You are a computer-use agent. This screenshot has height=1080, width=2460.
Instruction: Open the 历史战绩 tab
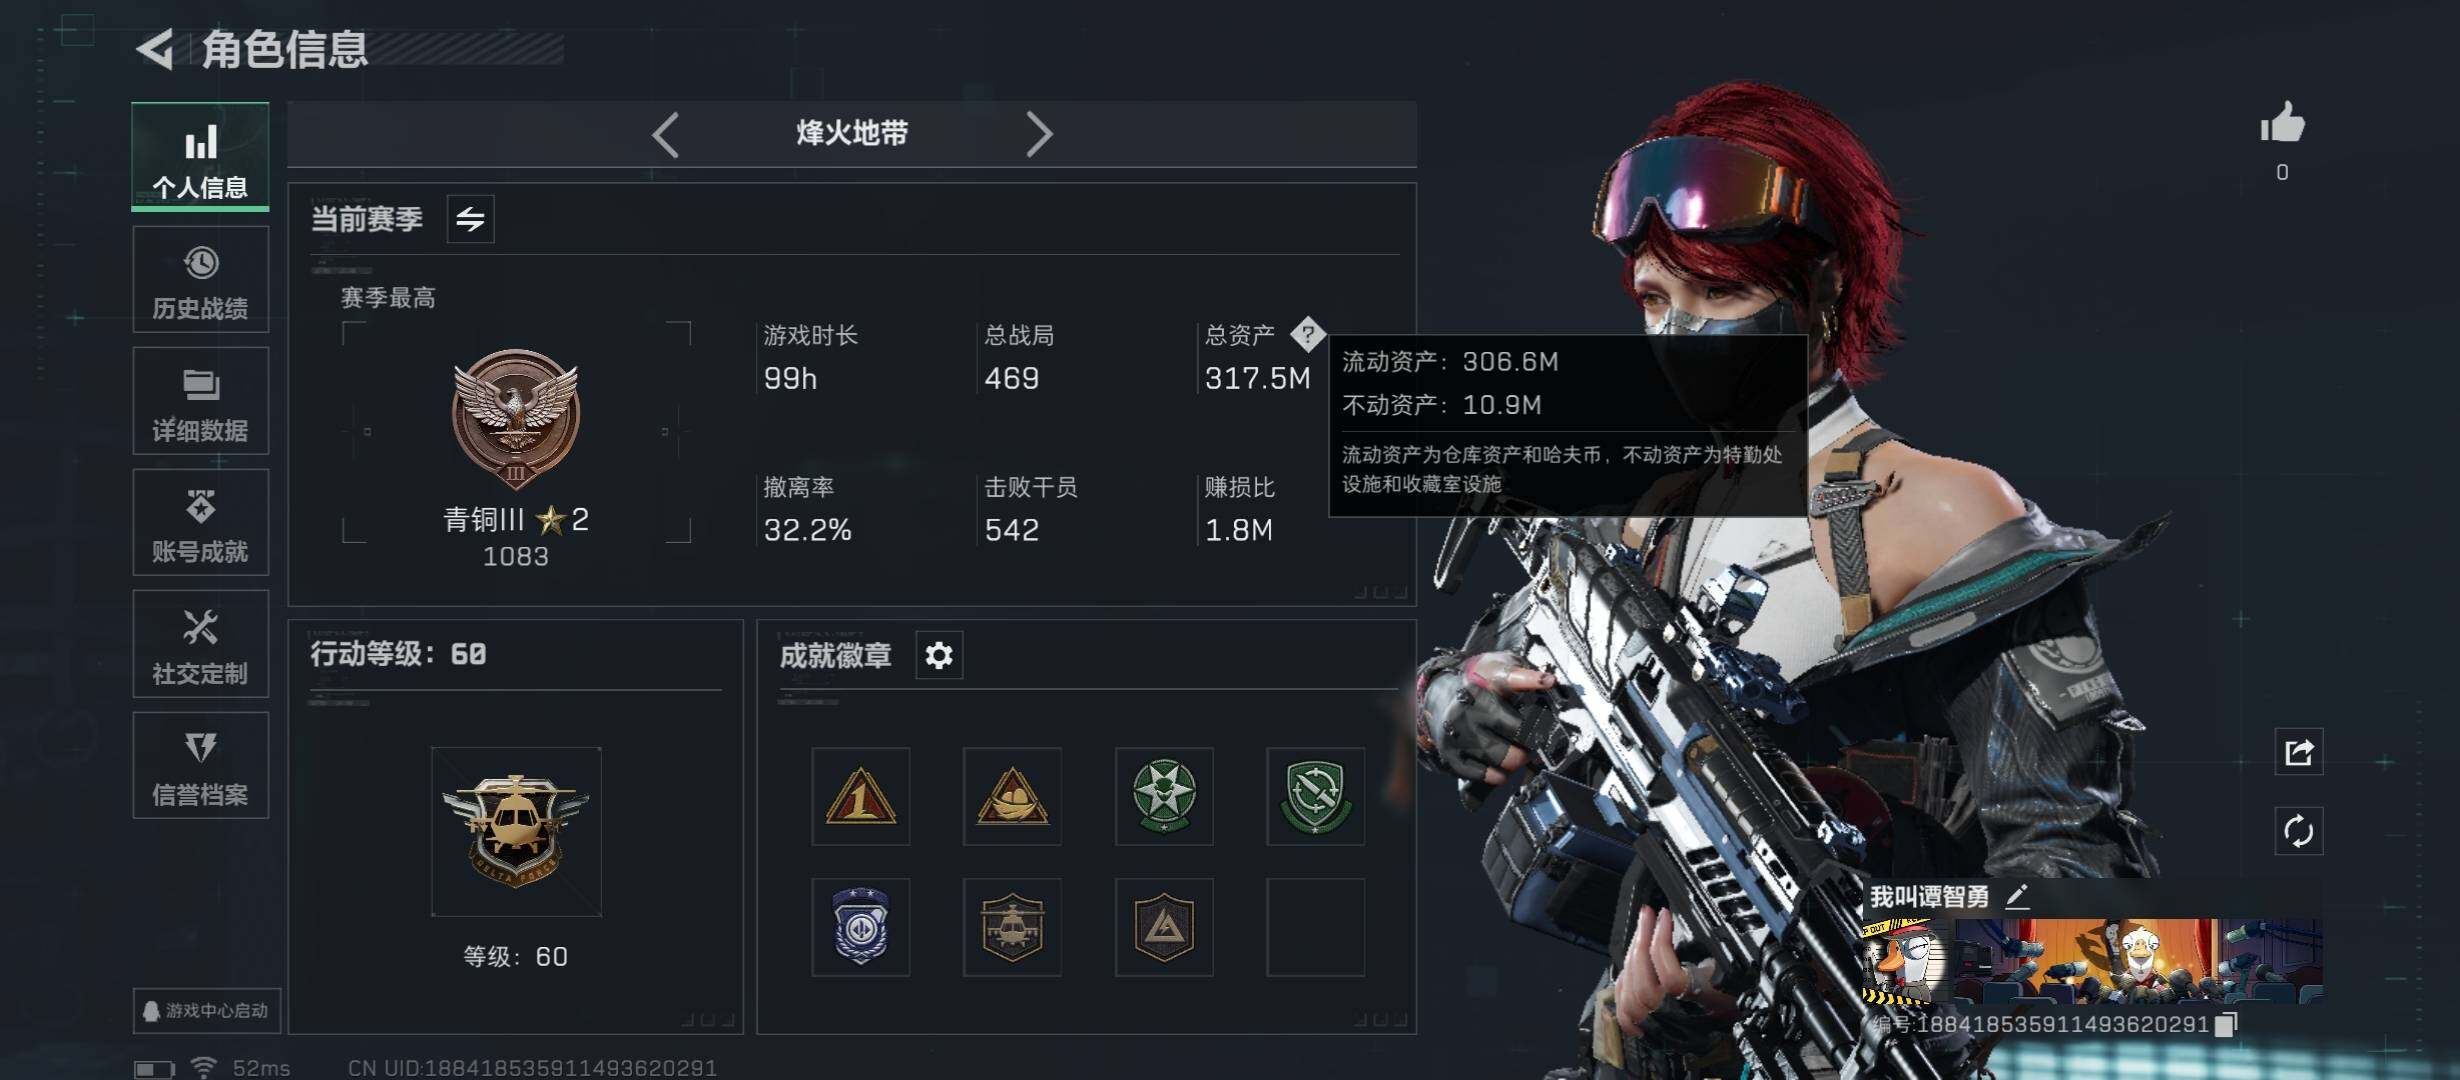pos(200,279)
